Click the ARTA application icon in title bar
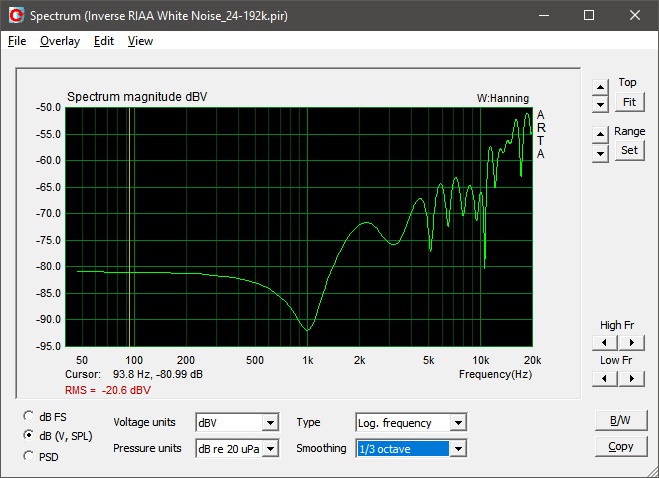This screenshot has width=659, height=478. (17, 16)
